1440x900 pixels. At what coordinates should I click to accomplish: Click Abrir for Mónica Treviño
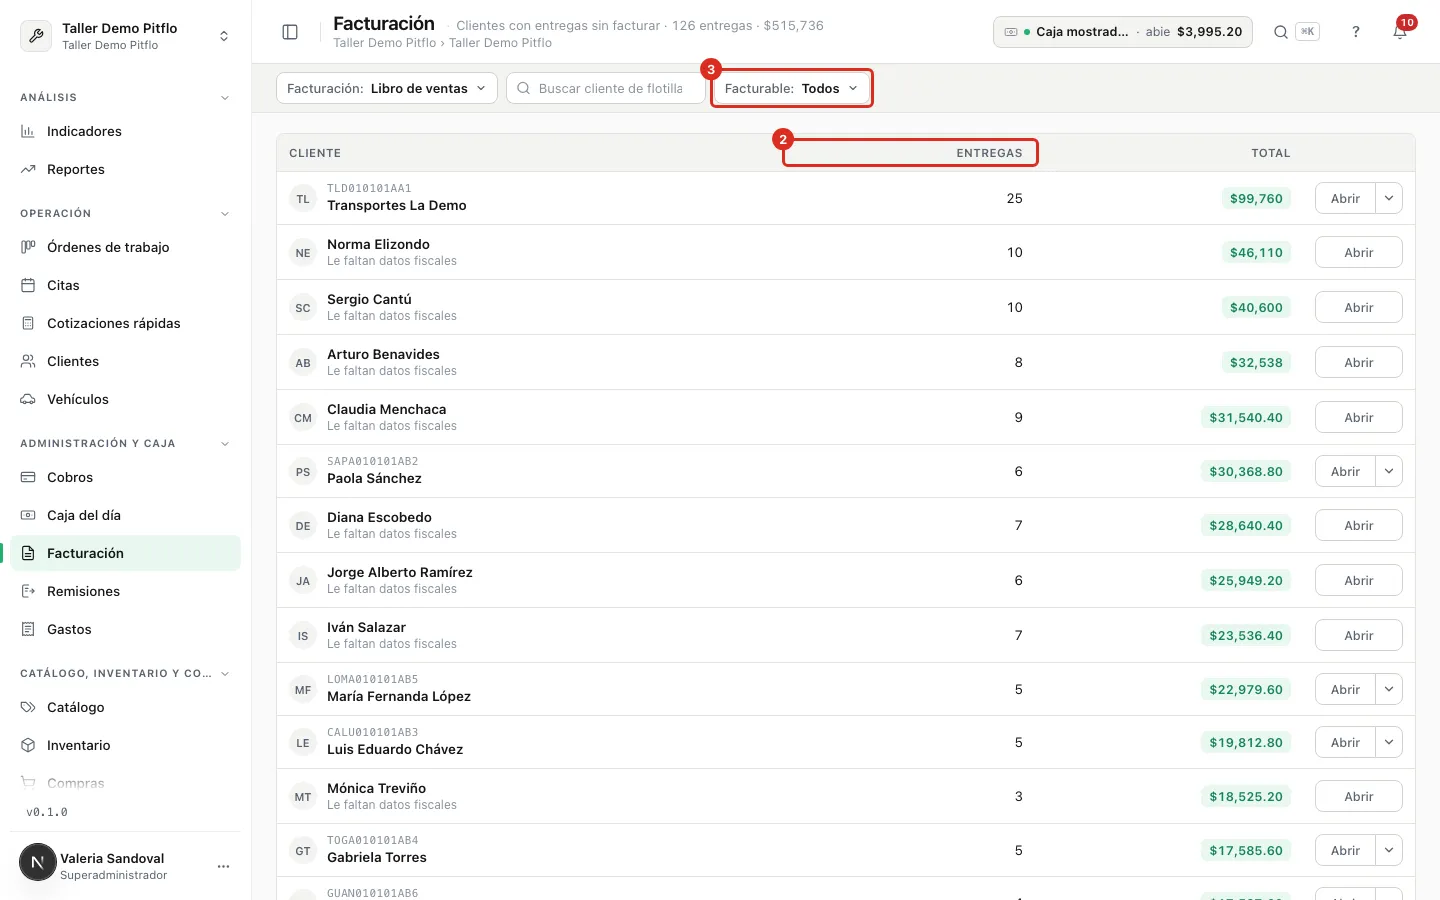[1358, 796]
